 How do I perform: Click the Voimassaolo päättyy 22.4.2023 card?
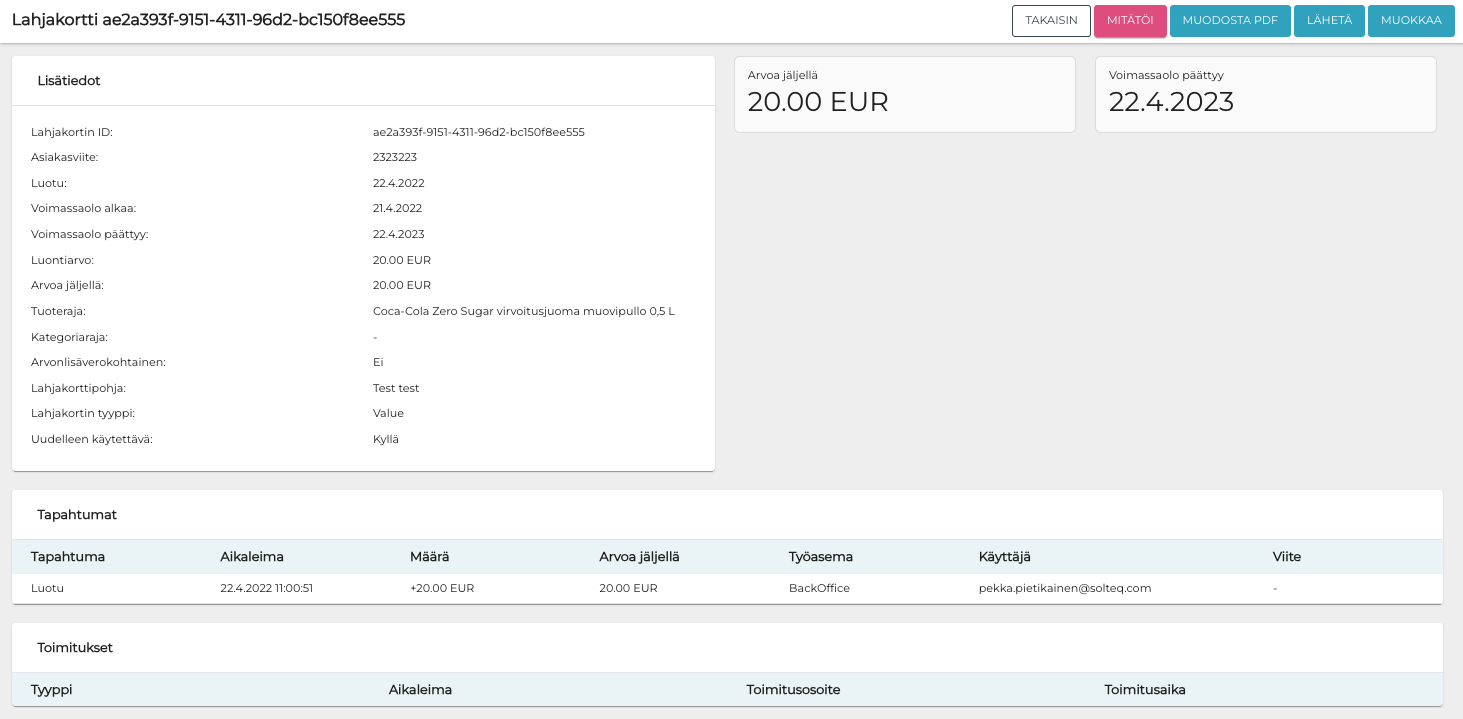[1265, 94]
